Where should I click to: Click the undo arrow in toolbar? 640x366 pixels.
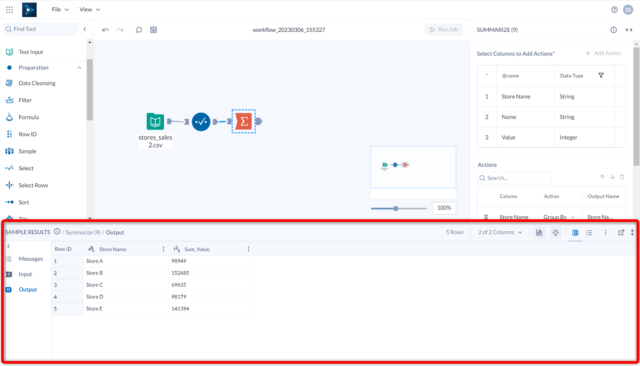105,30
